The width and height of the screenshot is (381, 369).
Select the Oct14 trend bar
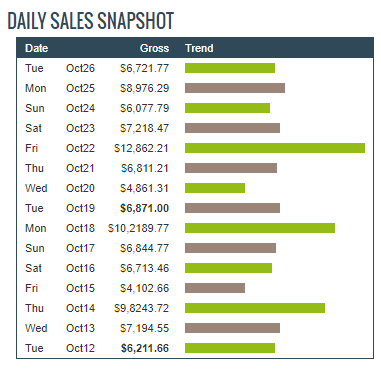pos(255,308)
